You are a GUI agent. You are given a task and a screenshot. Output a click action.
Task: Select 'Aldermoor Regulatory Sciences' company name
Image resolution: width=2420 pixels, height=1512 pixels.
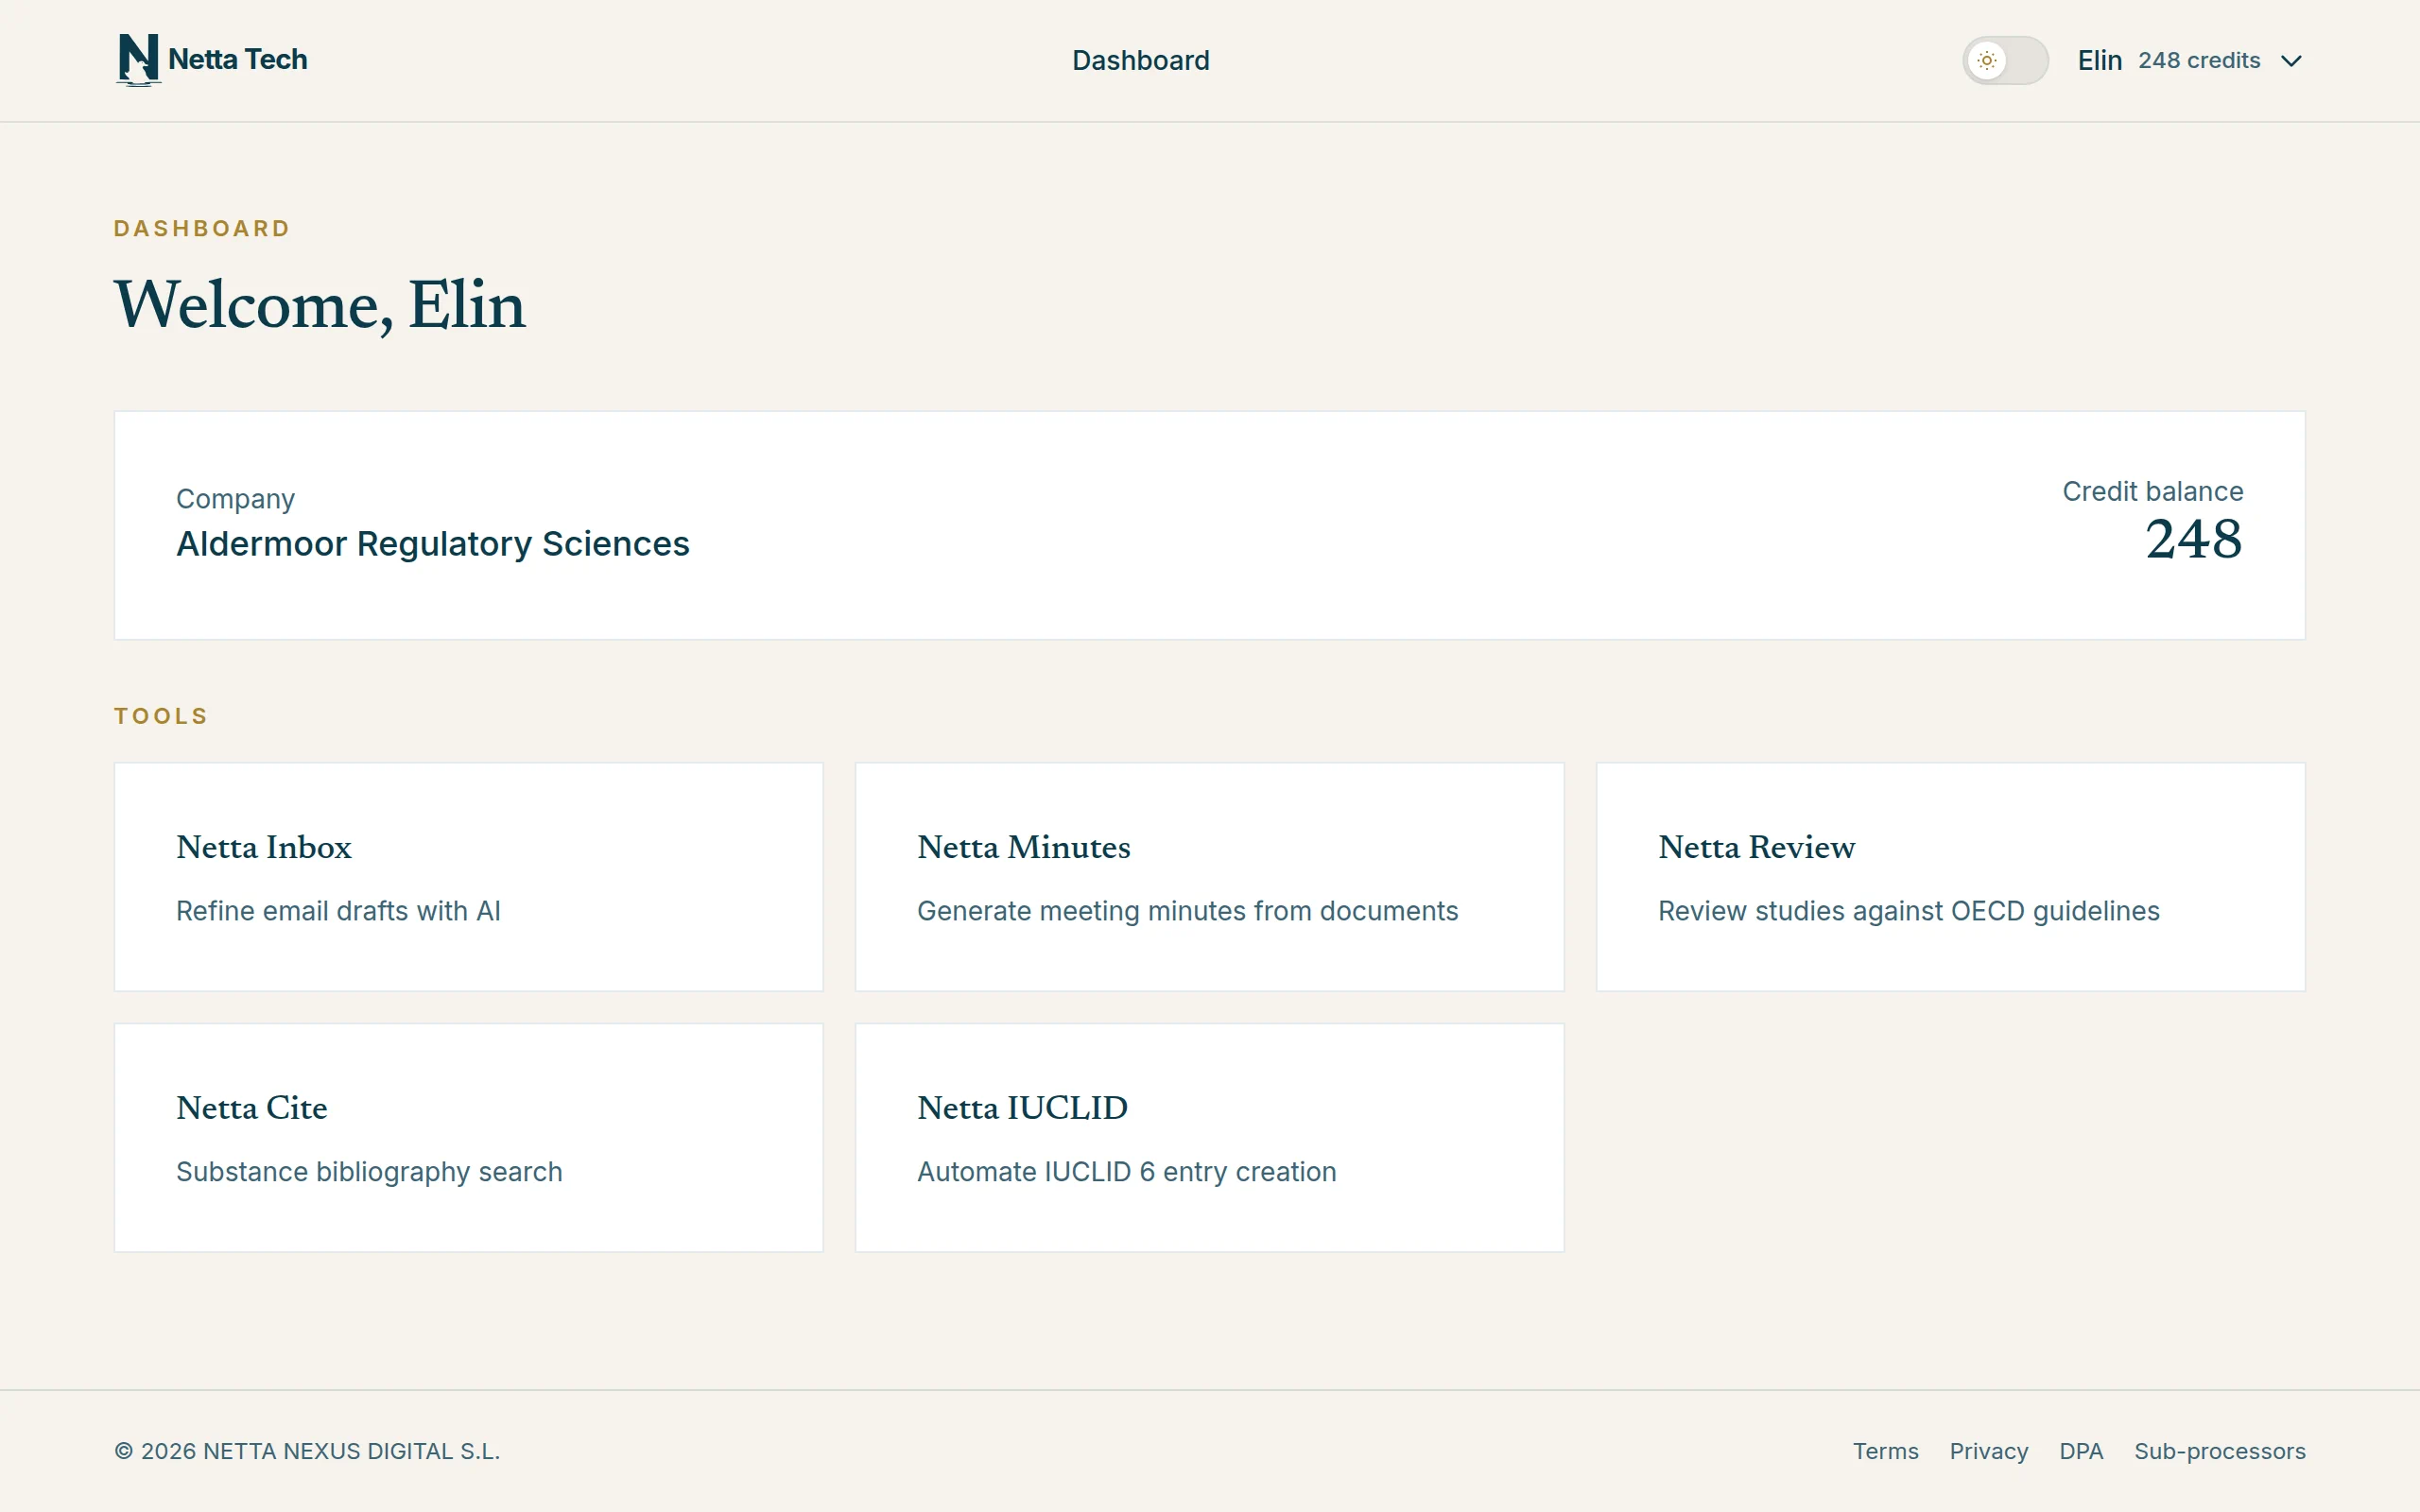433,544
